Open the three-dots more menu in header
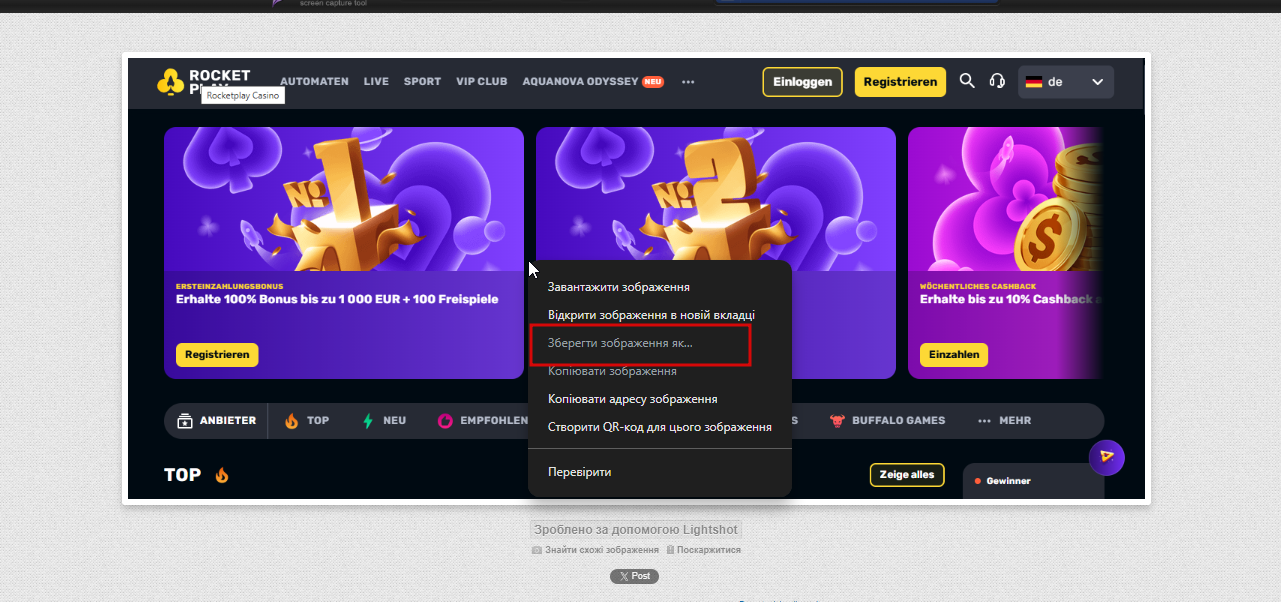The image size is (1281, 602). (688, 82)
